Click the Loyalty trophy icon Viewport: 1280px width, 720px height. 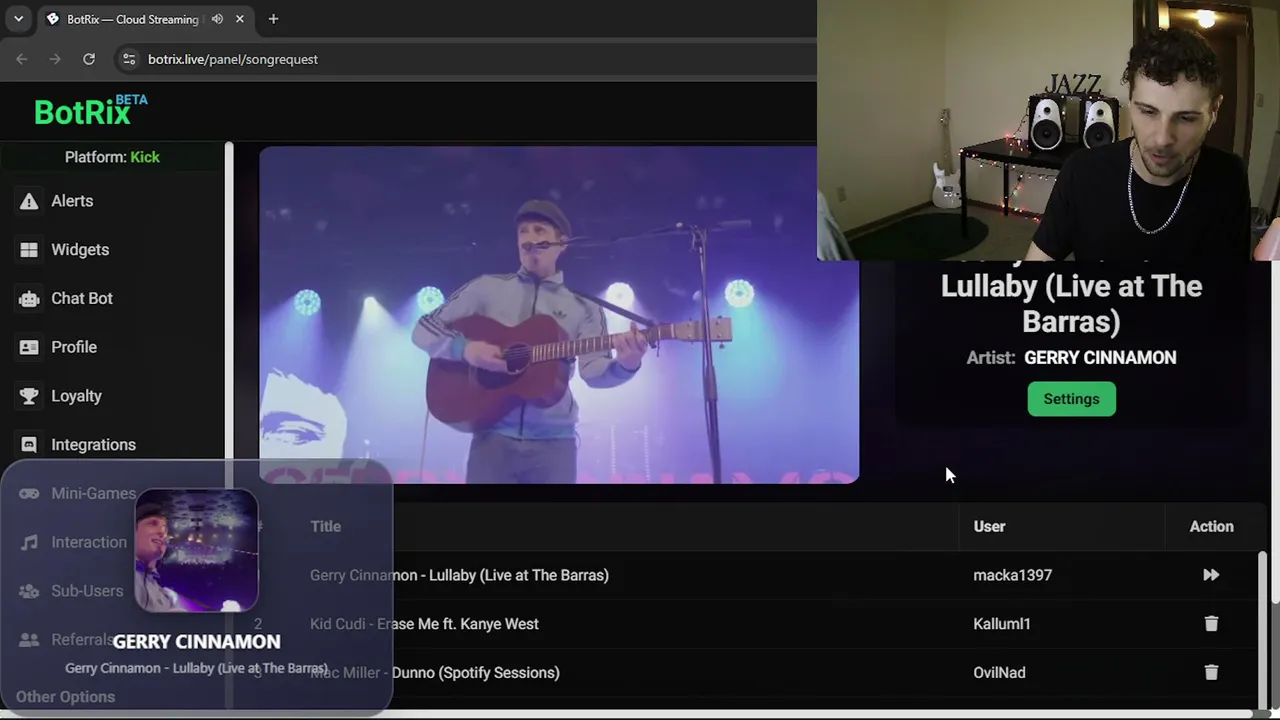tap(29, 396)
